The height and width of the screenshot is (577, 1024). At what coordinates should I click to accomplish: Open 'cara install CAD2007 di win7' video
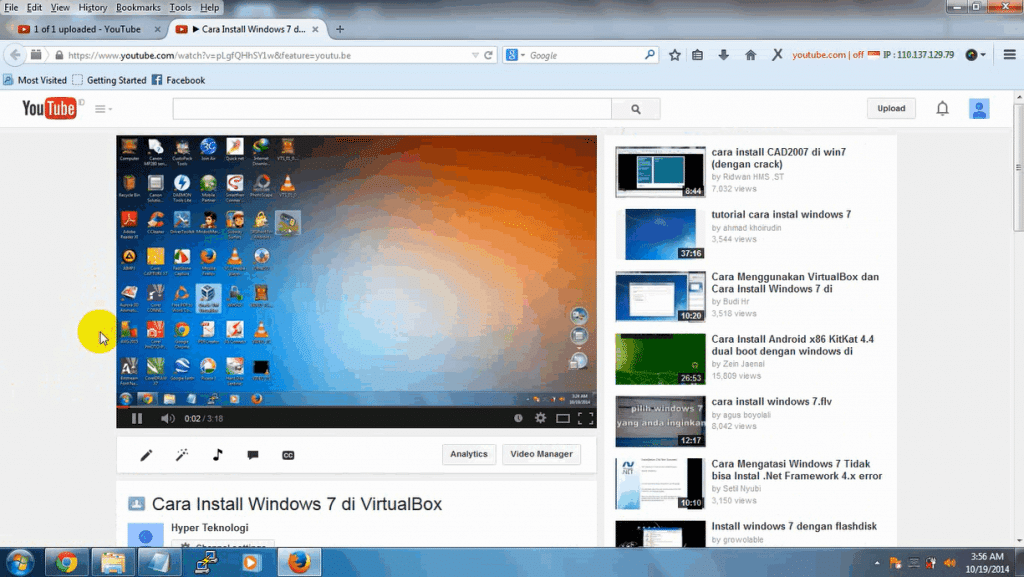(x=778, y=158)
